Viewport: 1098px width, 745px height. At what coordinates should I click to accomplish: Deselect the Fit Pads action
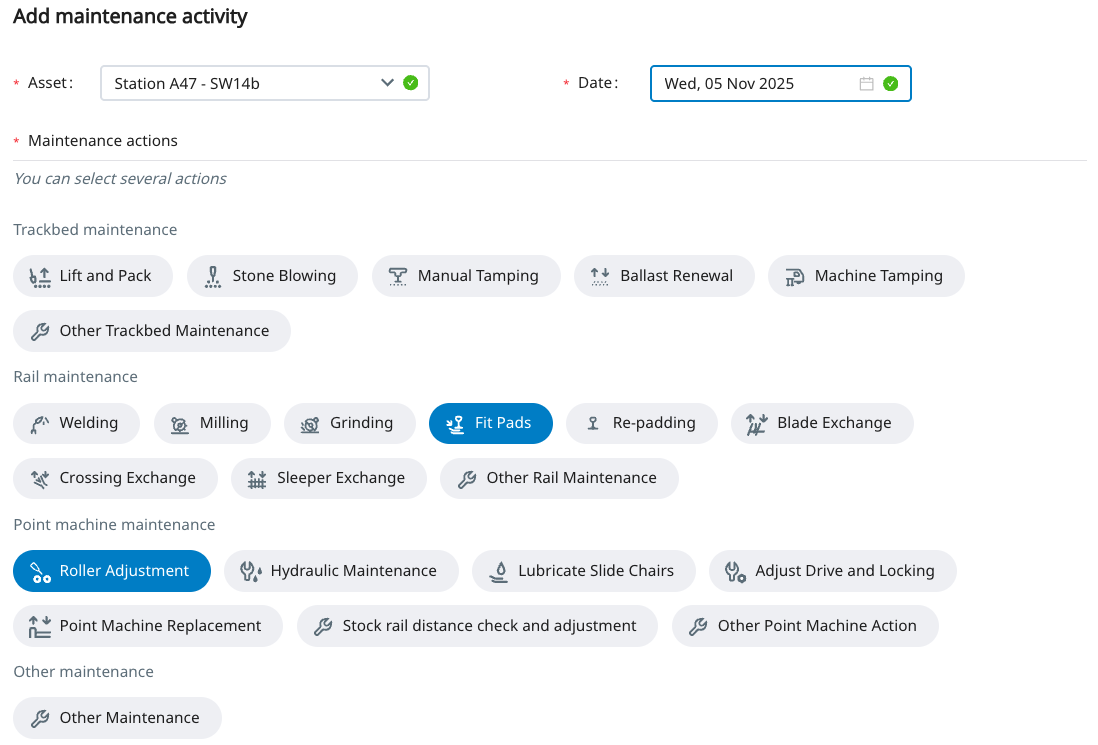490,423
